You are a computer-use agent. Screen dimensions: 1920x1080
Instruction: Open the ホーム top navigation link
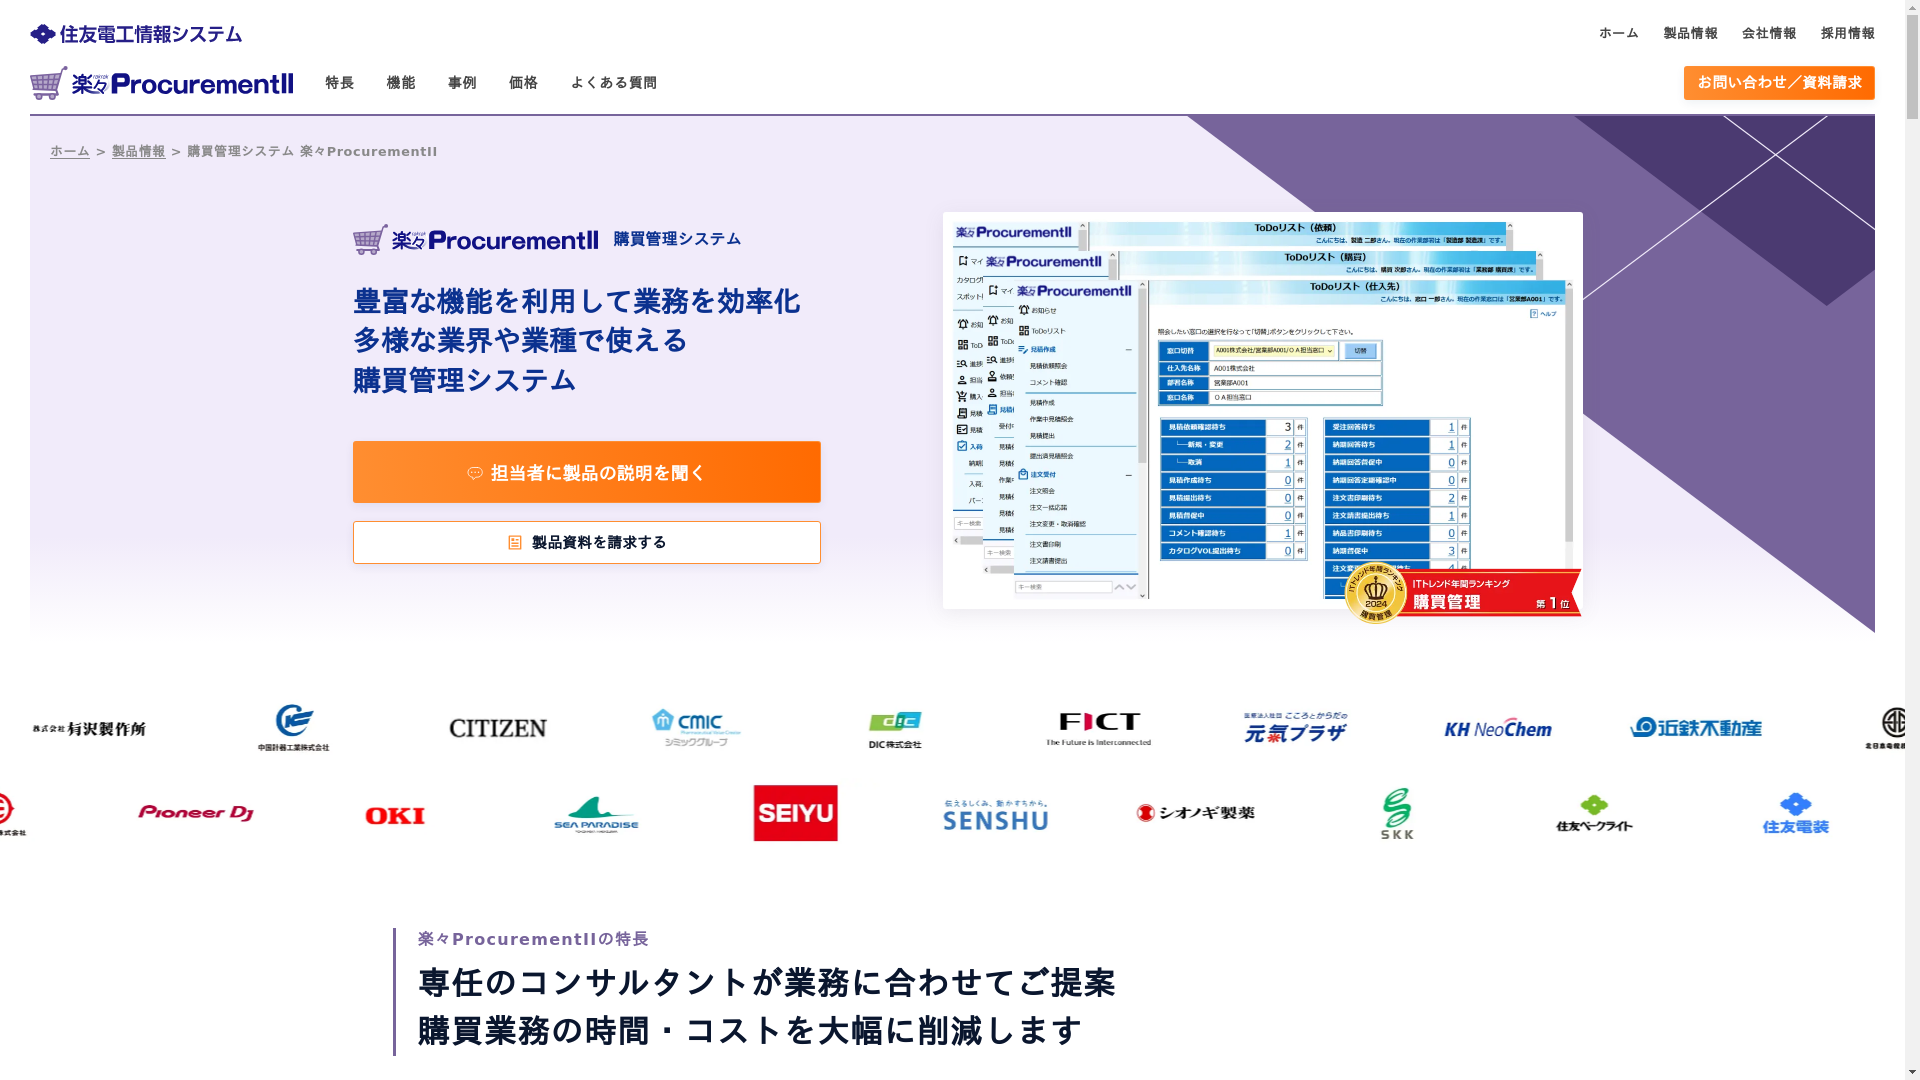pos(1618,33)
